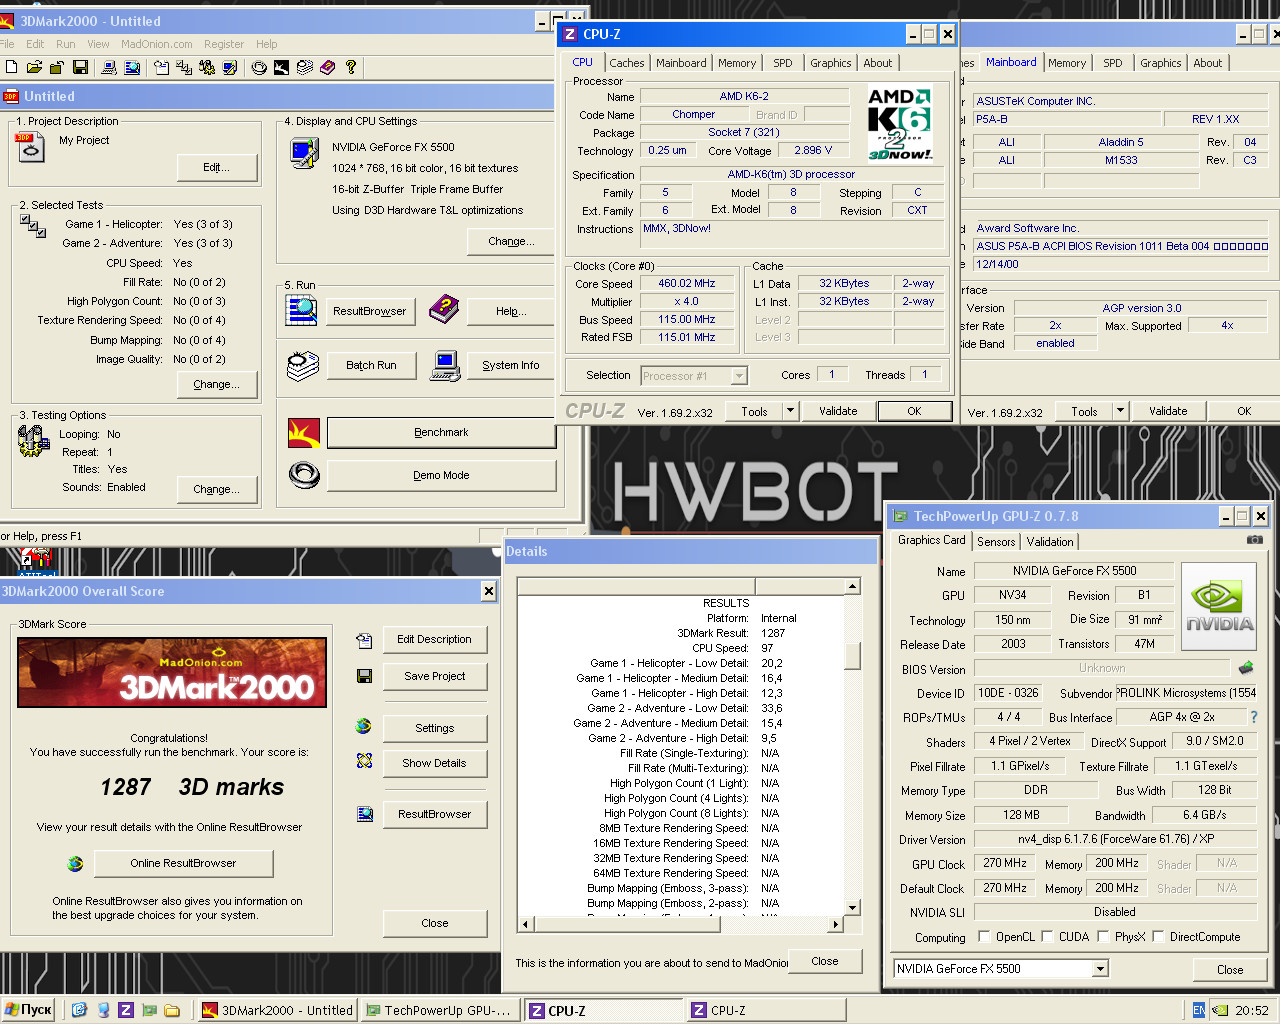Toggle the CUDA checkbox in GPU-Z

tap(1048, 937)
